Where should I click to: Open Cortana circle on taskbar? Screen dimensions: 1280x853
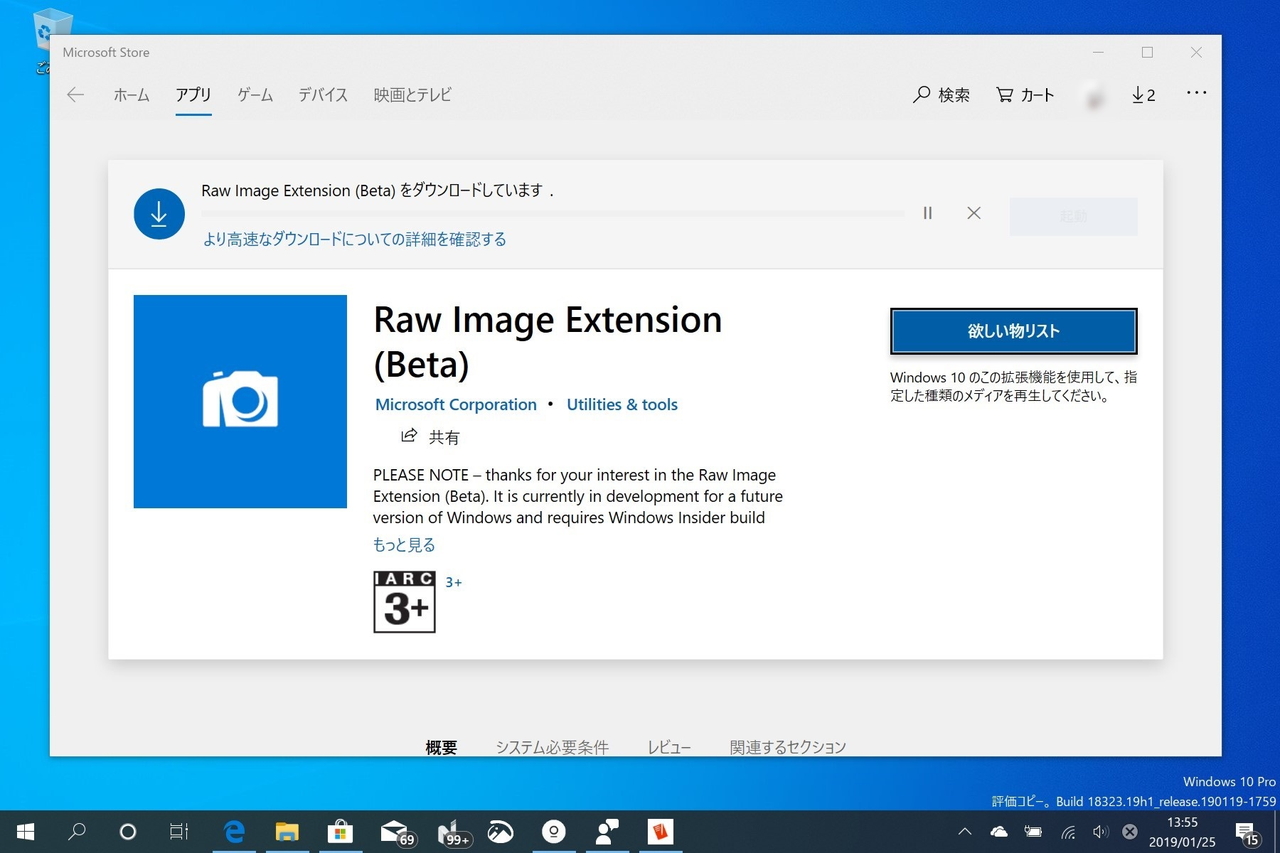click(127, 832)
